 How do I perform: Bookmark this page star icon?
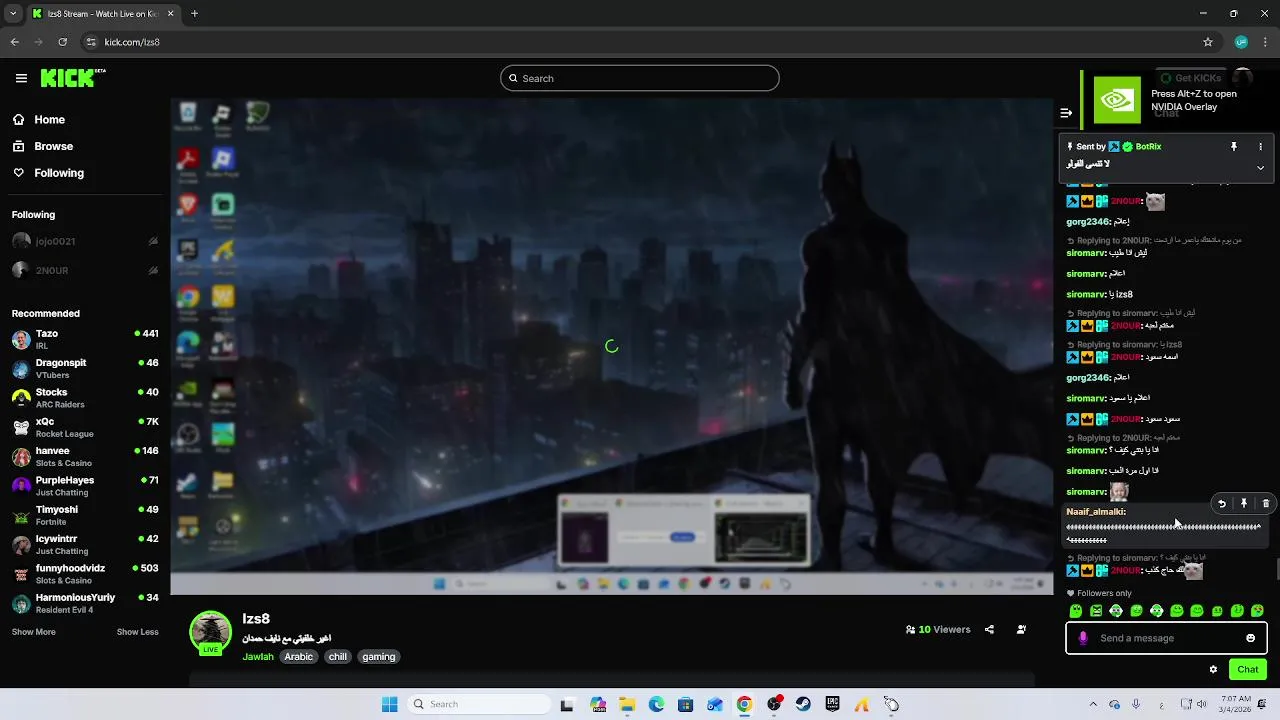pos(1208,42)
